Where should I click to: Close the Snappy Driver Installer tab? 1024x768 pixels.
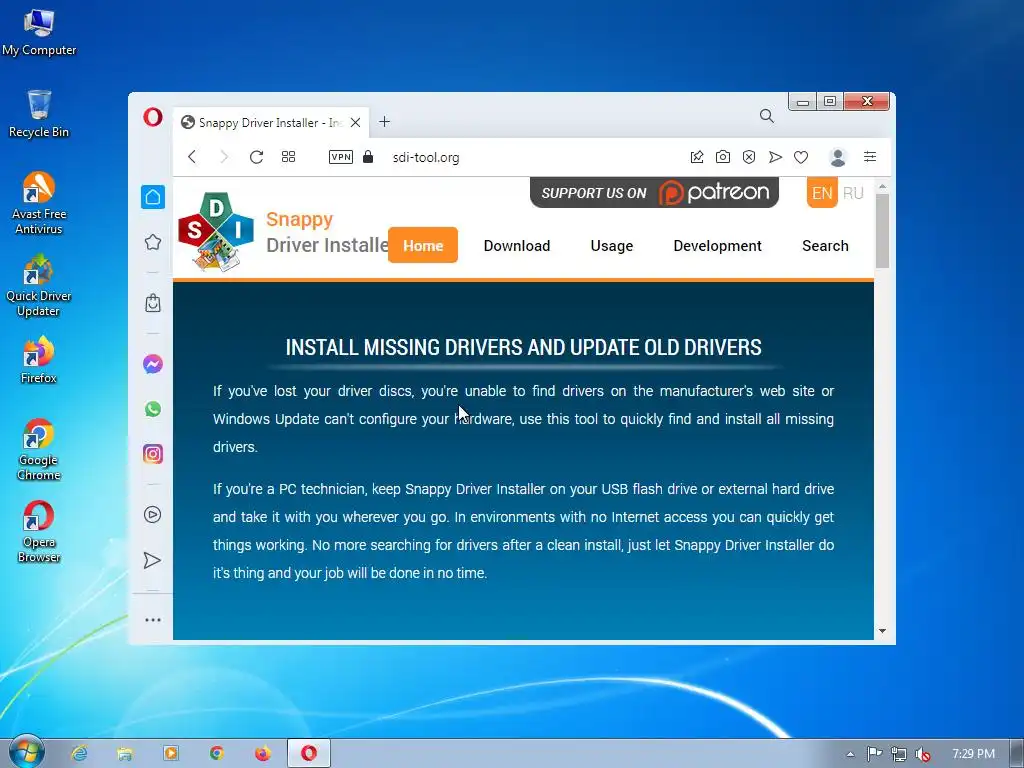(x=355, y=122)
